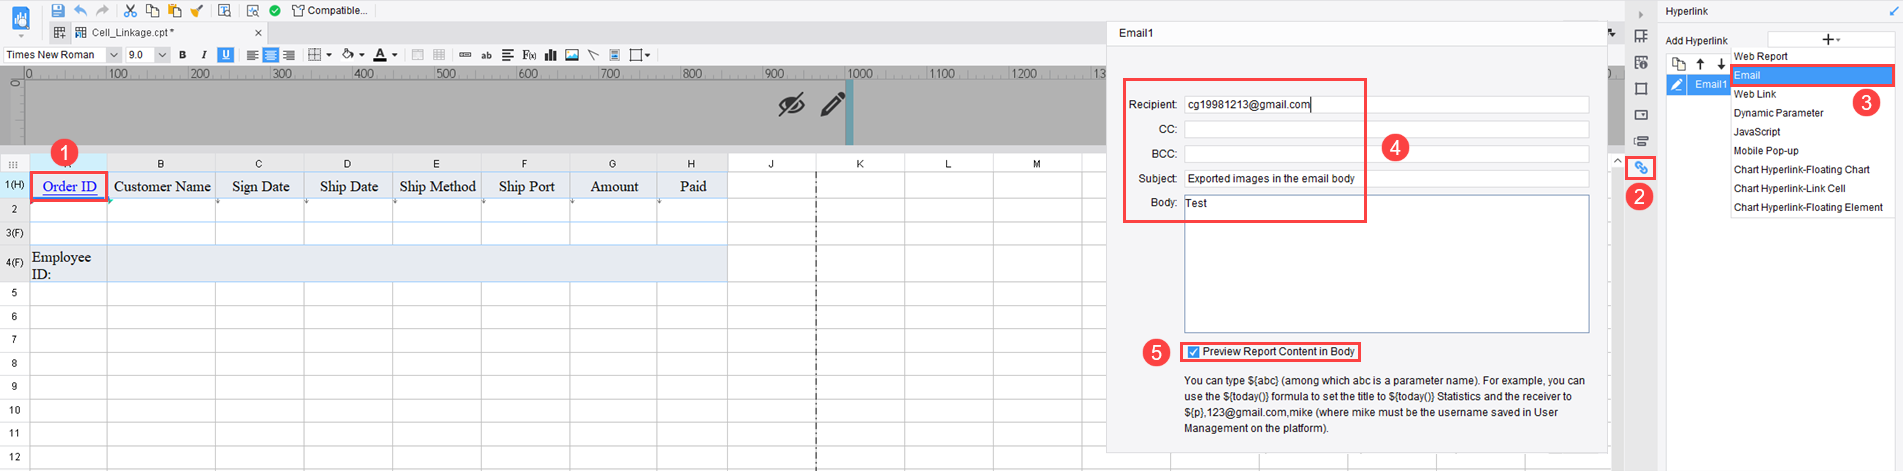Click the pencil edit icon above the grid
The width and height of the screenshot is (1903, 471).
coord(833,104)
